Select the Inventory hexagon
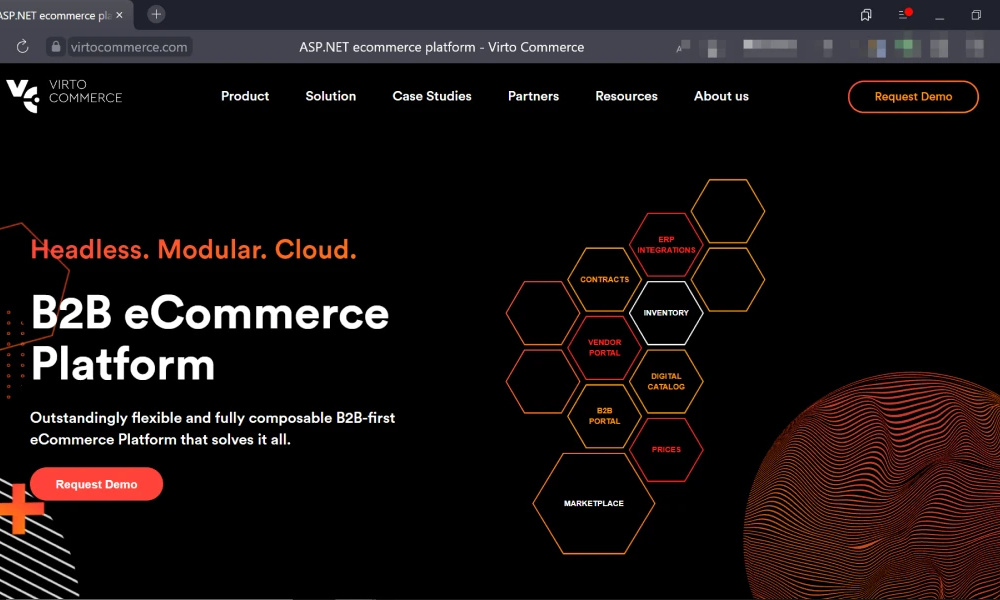Viewport: 1000px width, 600px height. (x=666, y=313)
